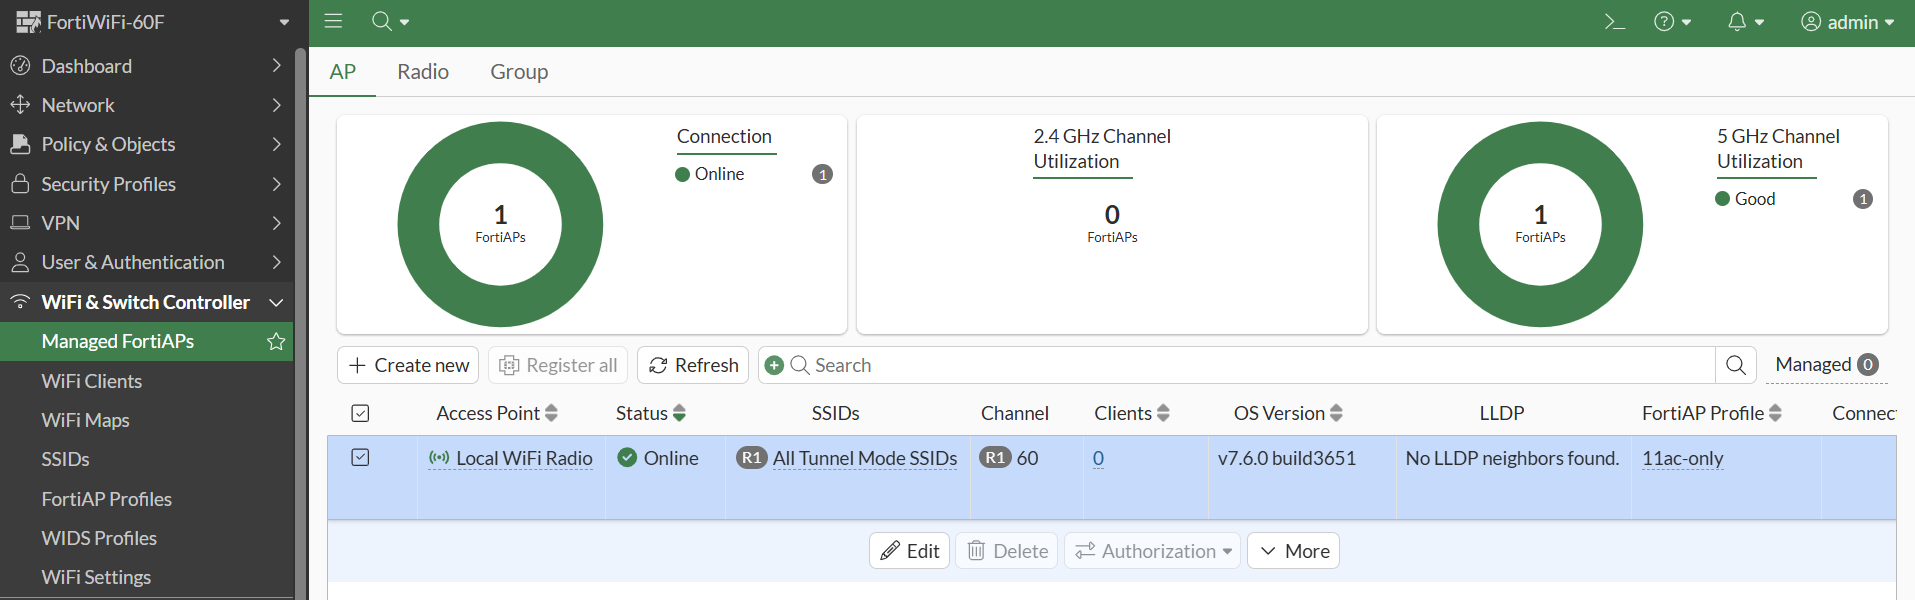Uncheck the Local WiFi Radio row checkbox

(x=361, y=458)
